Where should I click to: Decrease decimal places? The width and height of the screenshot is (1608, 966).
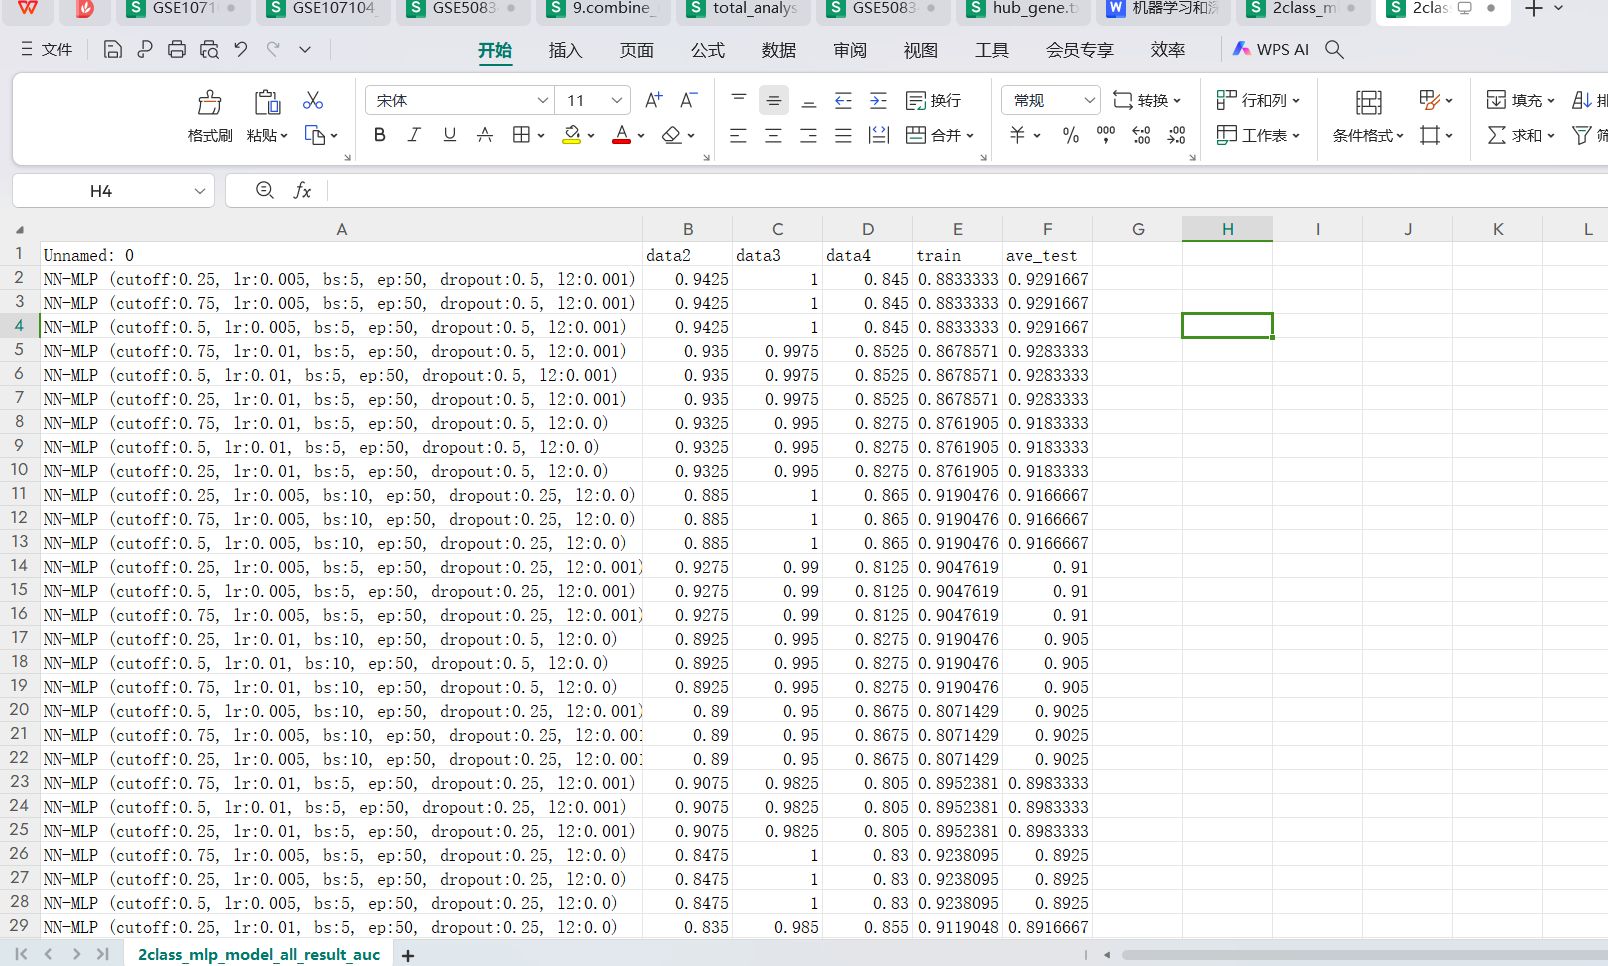1177,135
